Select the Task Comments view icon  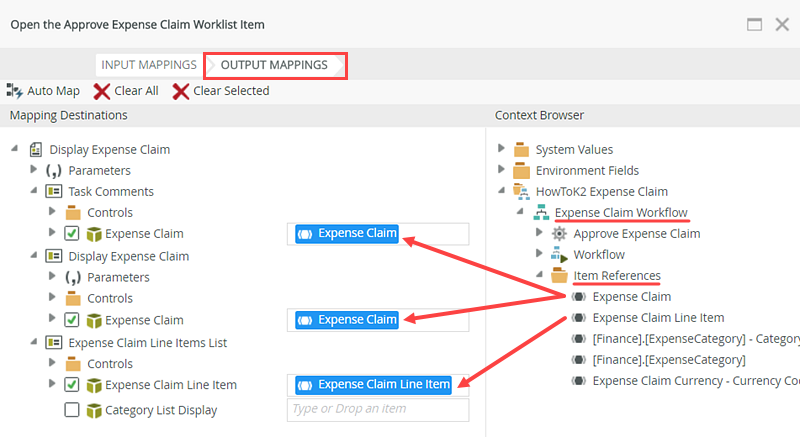[53, 191]
